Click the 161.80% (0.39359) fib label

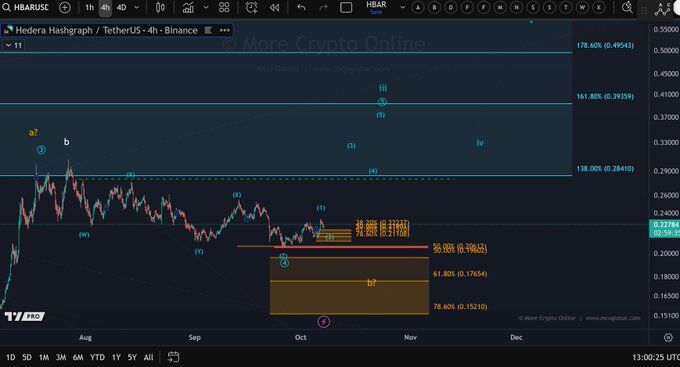point(605,96)
